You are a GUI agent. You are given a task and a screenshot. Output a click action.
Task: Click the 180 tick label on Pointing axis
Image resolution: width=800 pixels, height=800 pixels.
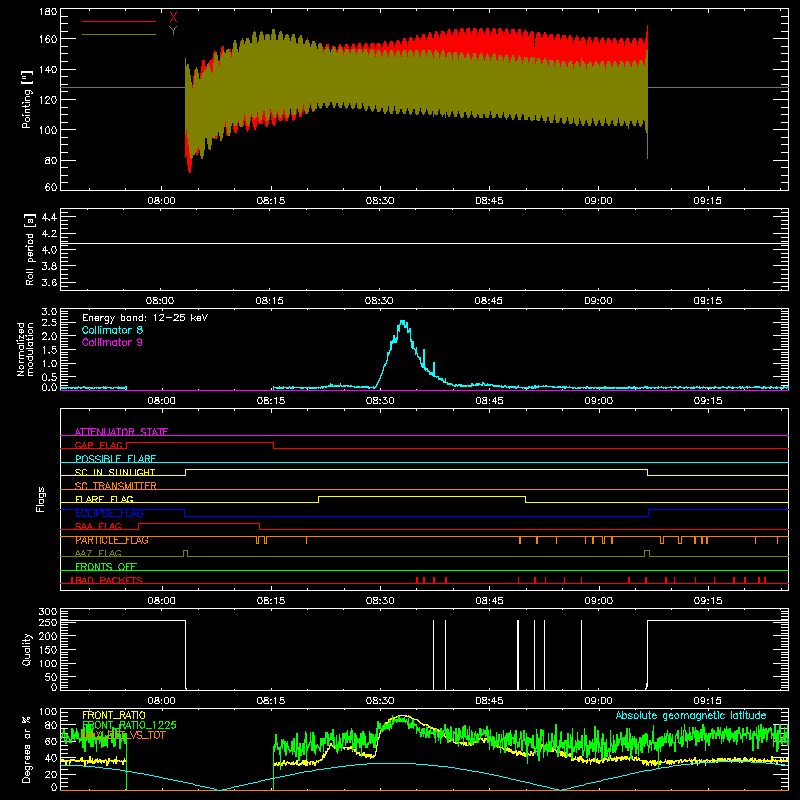click(x=48, y=11)
